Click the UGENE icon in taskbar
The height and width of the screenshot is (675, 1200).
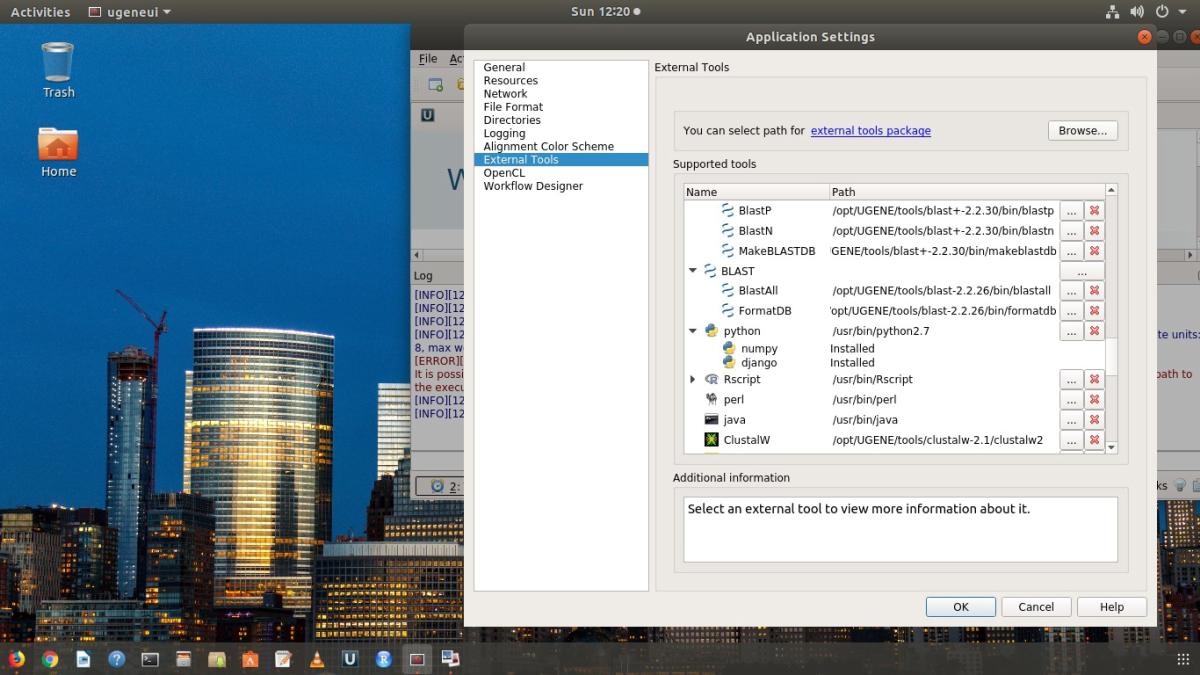point(350,659)
